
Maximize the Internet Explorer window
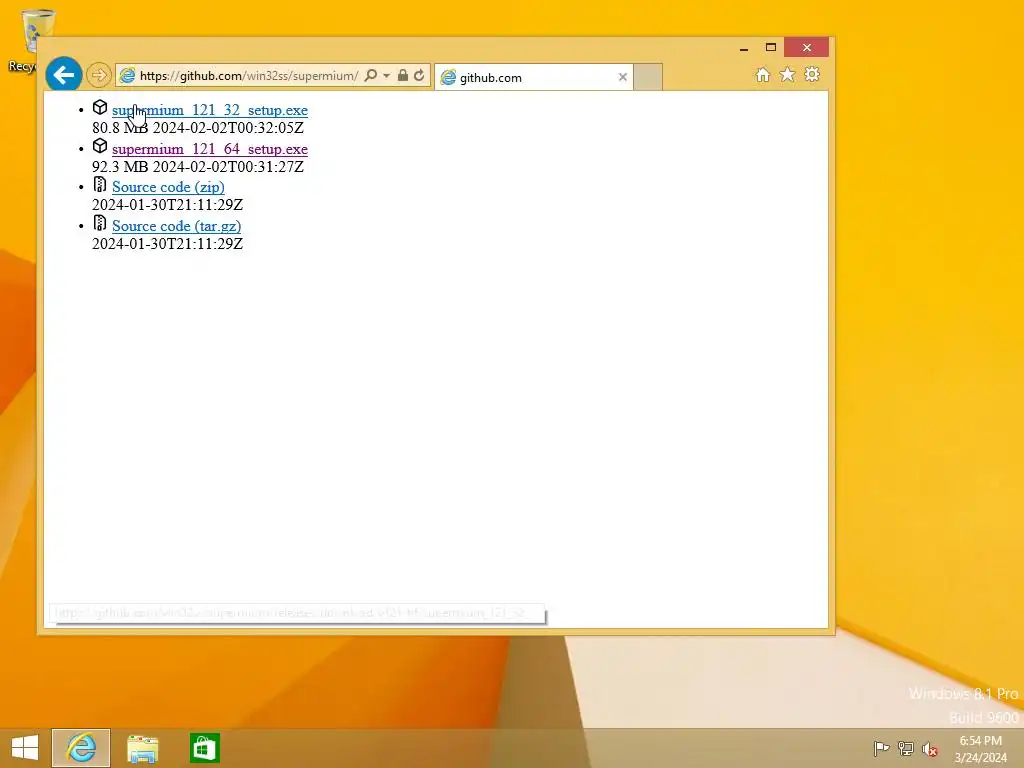tap(771, 48)
